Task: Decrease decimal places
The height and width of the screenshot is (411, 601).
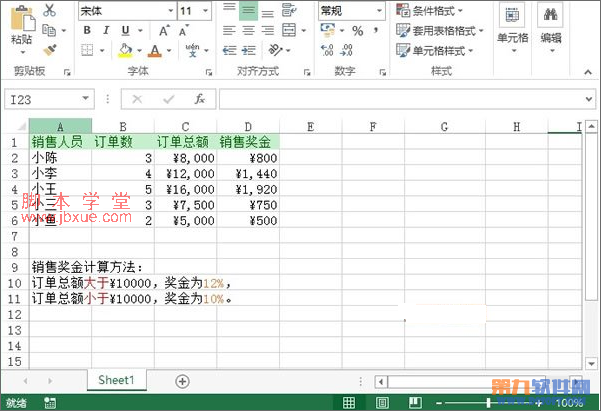Action: click(346, 50)
